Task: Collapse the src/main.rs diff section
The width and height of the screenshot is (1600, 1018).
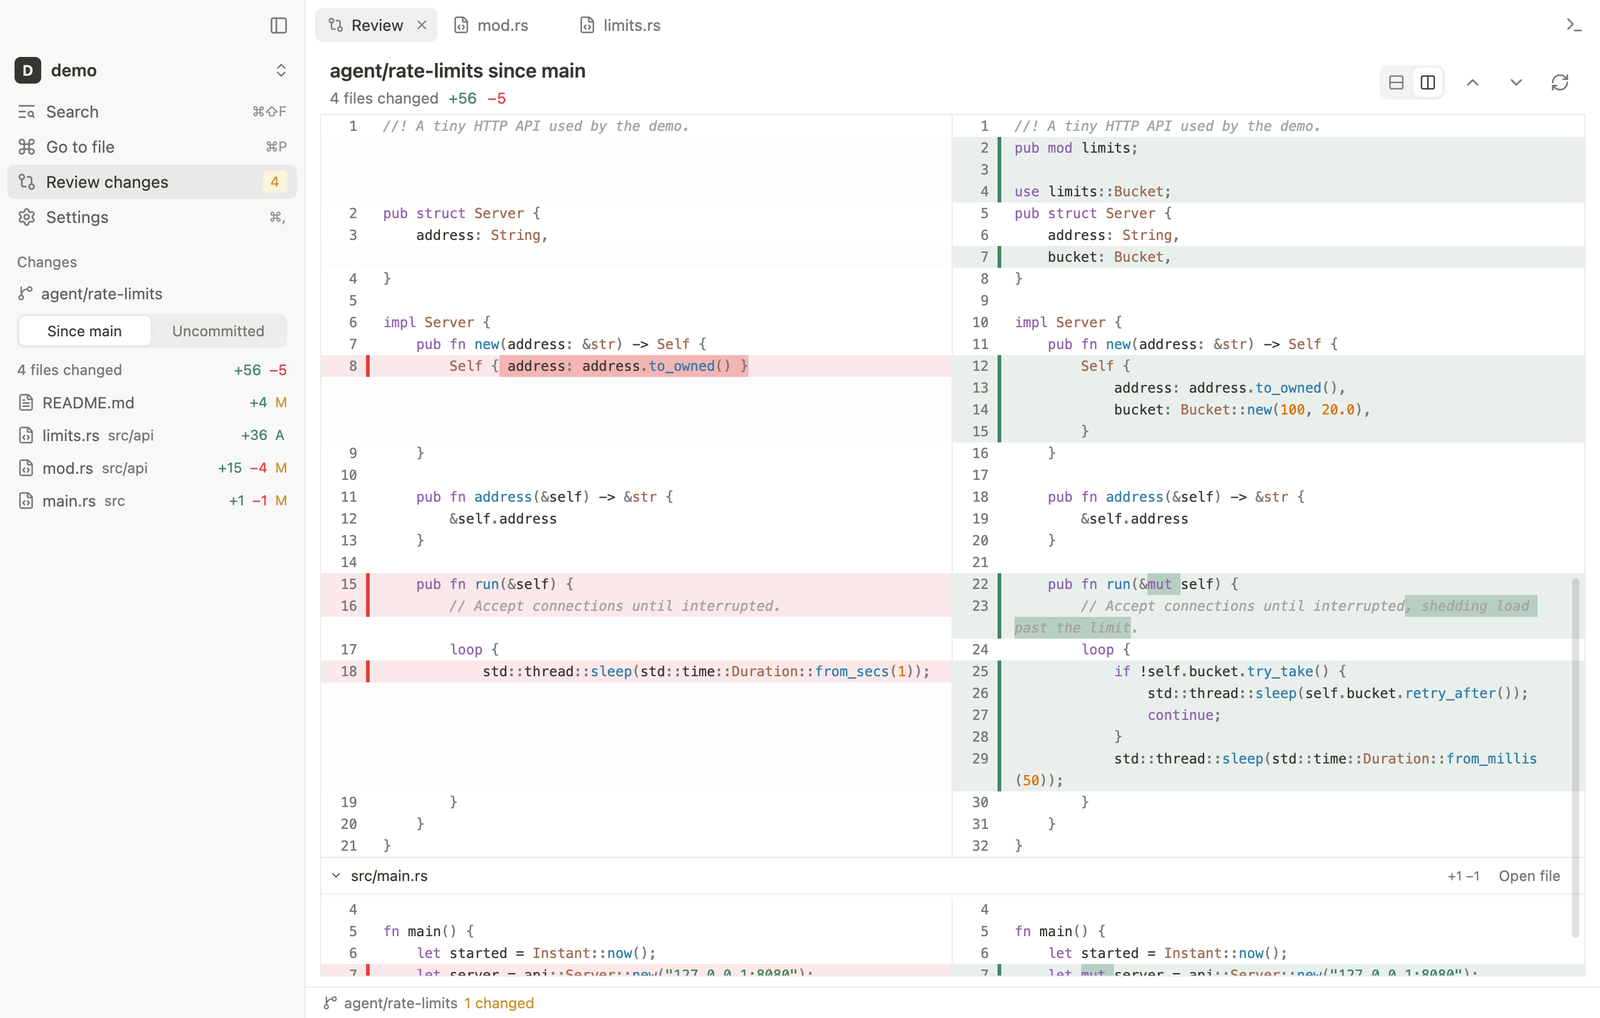Action: click(336, 876)
